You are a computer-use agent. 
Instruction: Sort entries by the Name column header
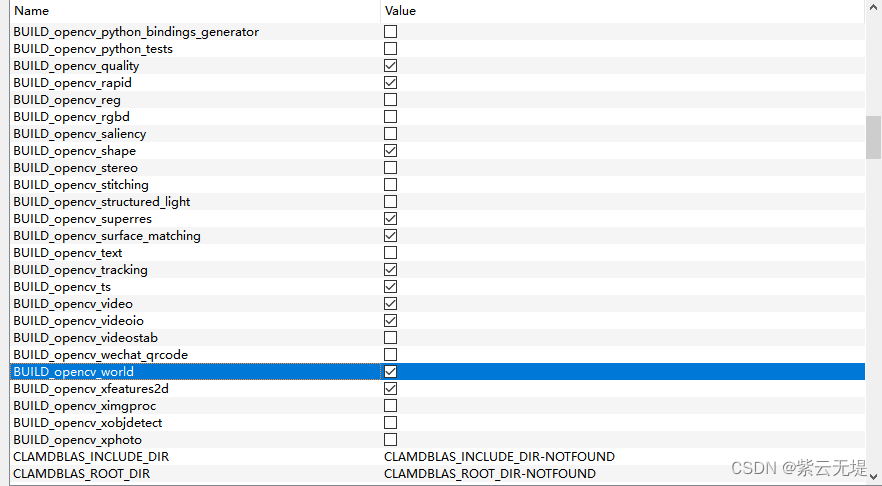point(195,11)
